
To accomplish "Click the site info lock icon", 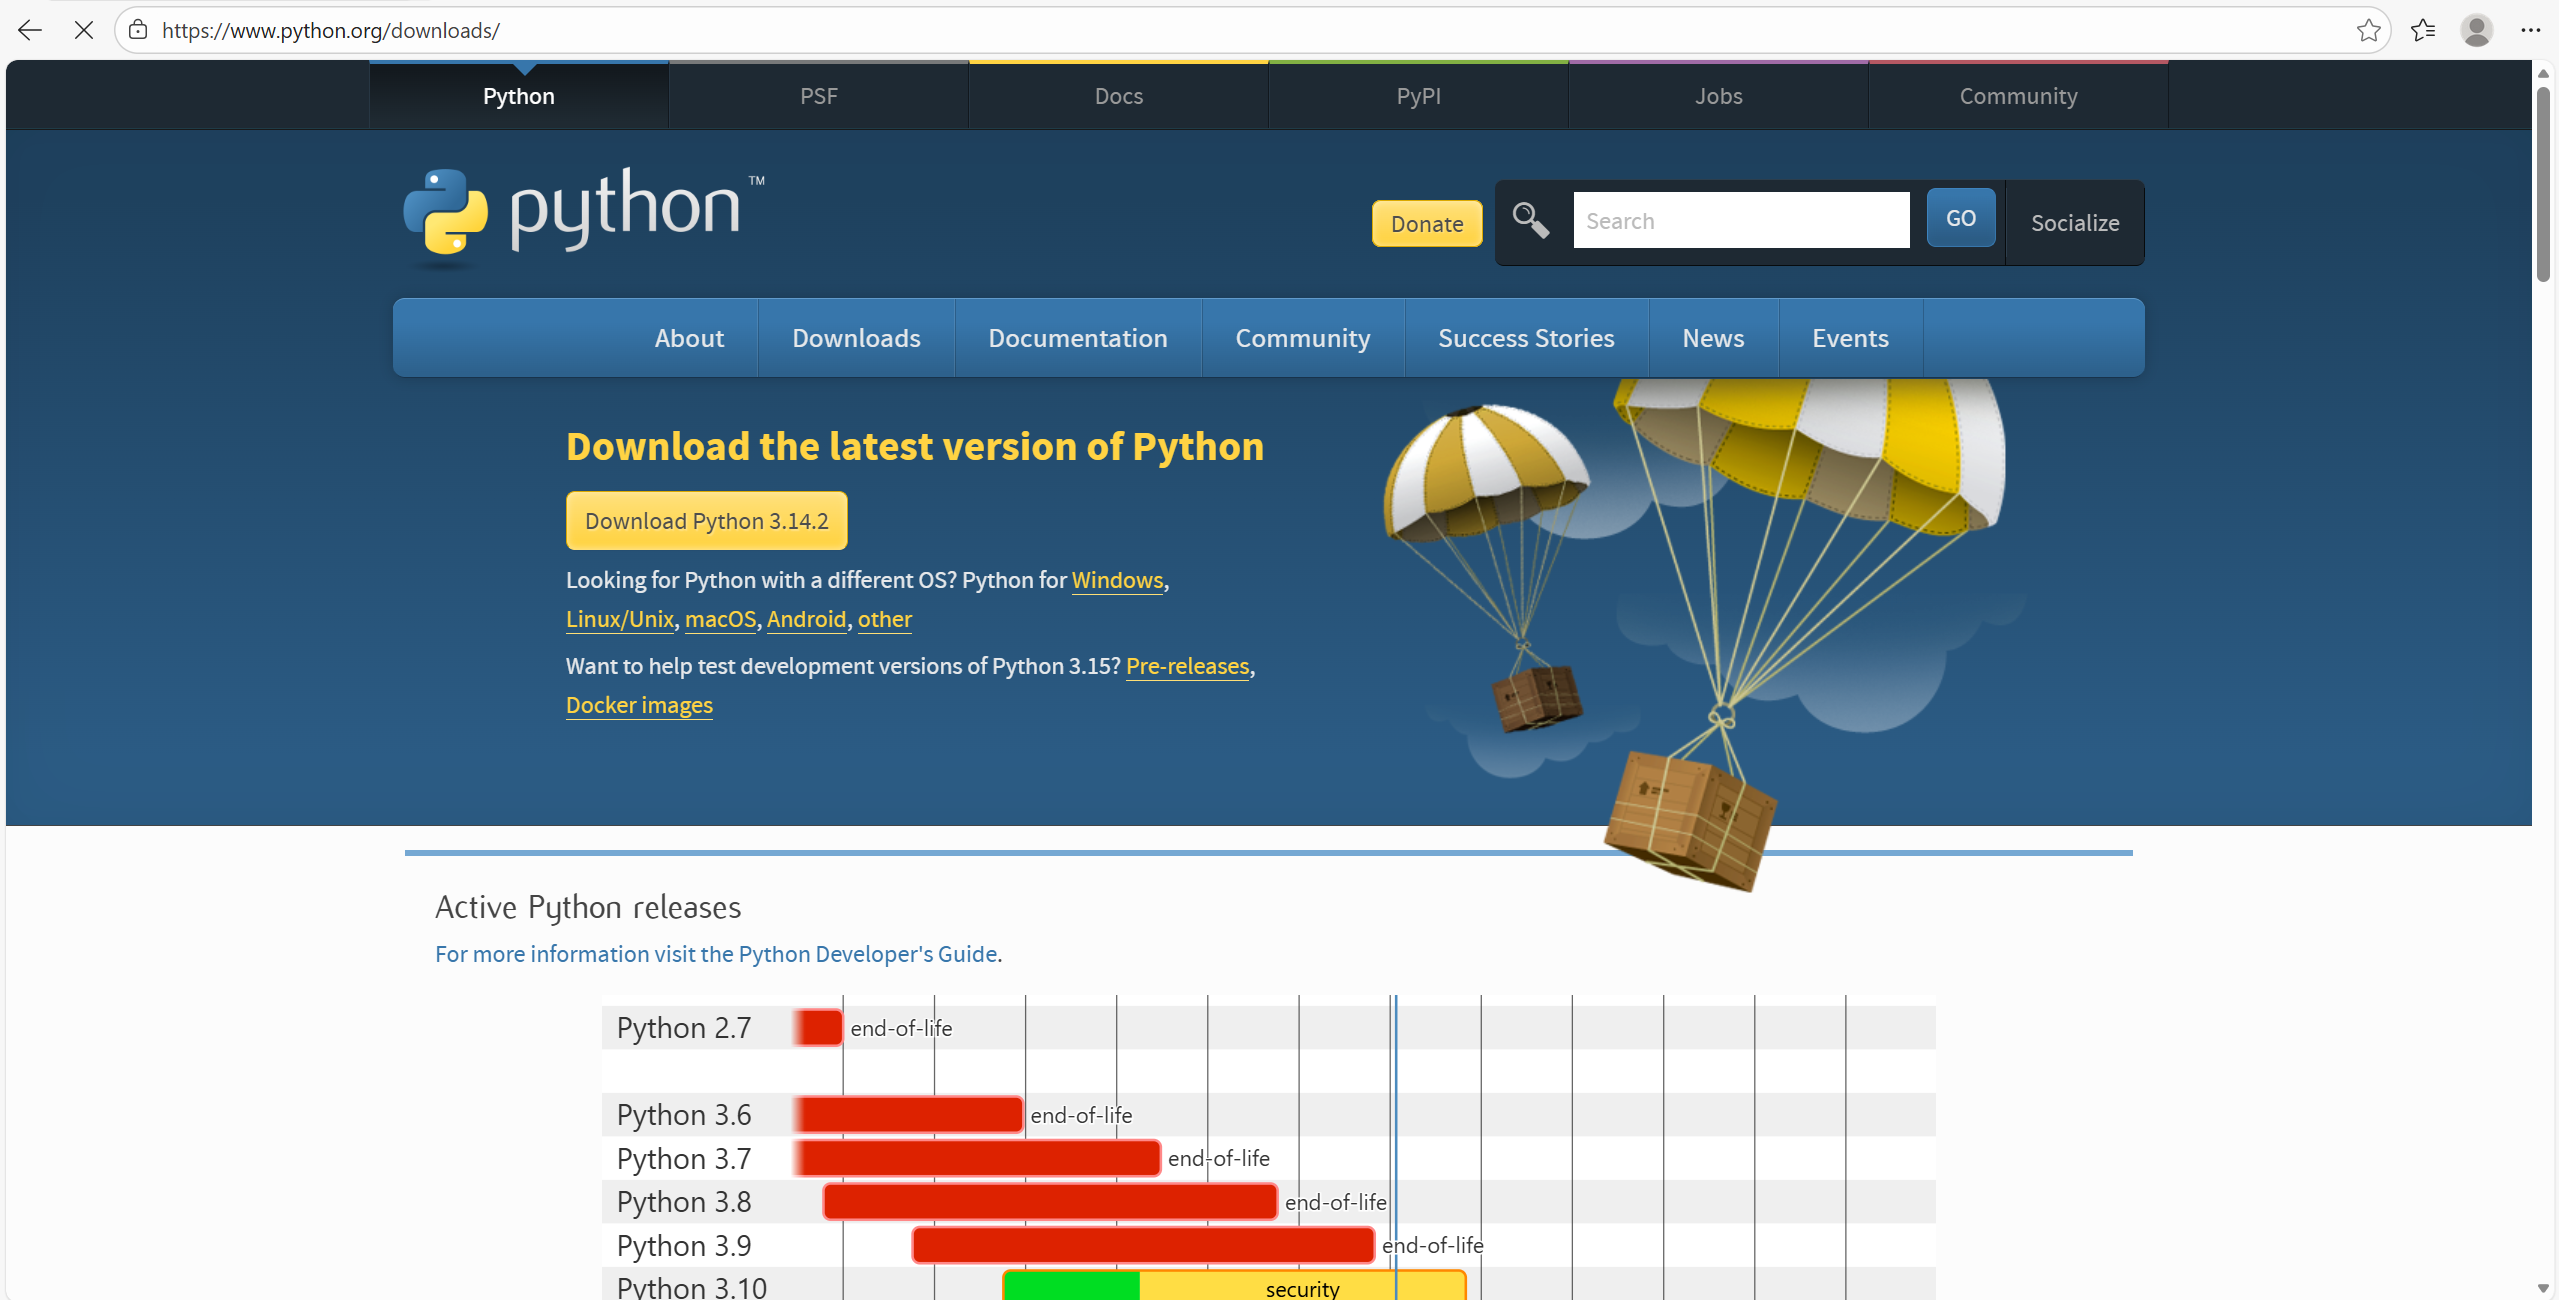I will (139, 30).
